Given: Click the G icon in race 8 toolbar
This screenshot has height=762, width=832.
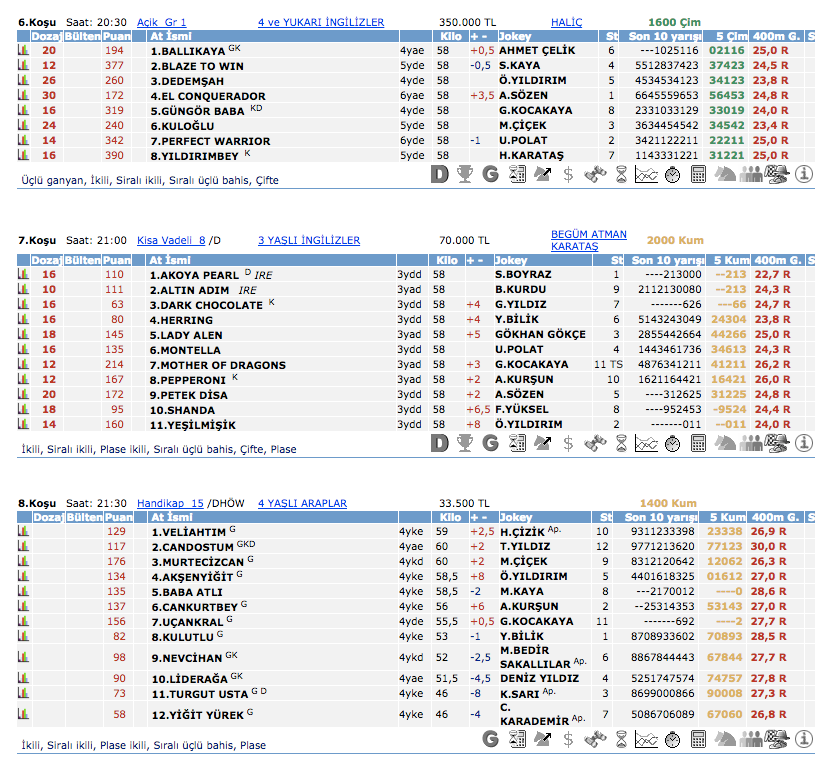Looking at the screenshot, I should pyautogui.click(x=491, y=739).
